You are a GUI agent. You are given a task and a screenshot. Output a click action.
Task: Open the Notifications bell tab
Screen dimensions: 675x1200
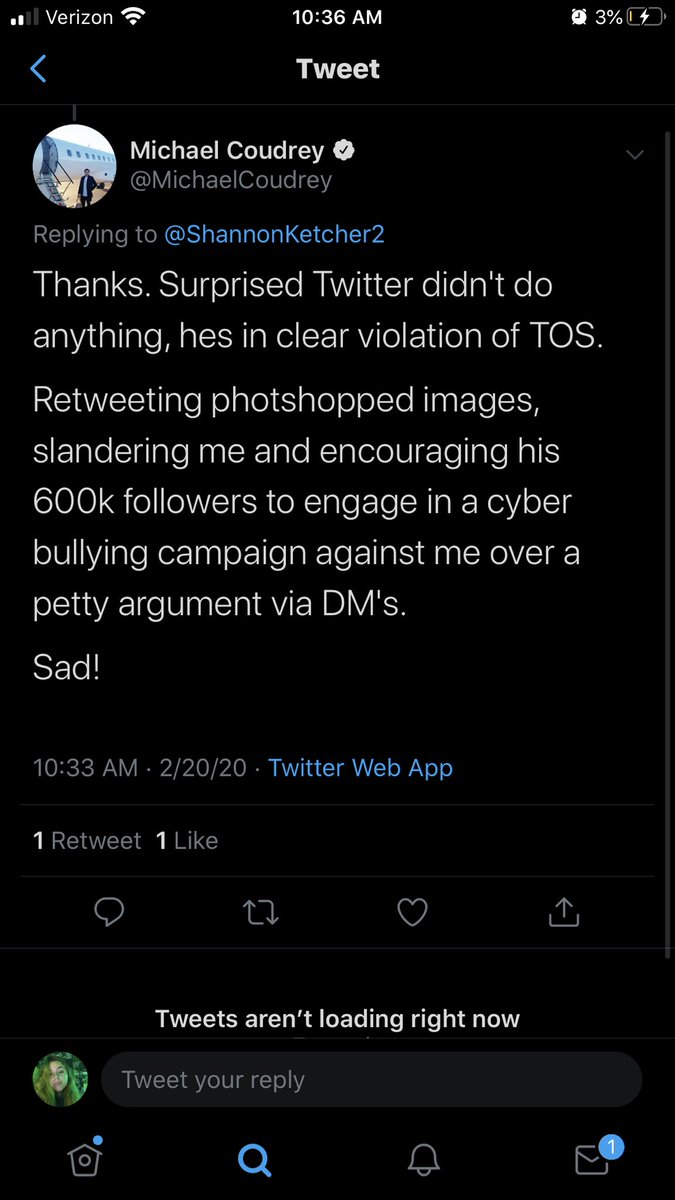[424, 1159]
